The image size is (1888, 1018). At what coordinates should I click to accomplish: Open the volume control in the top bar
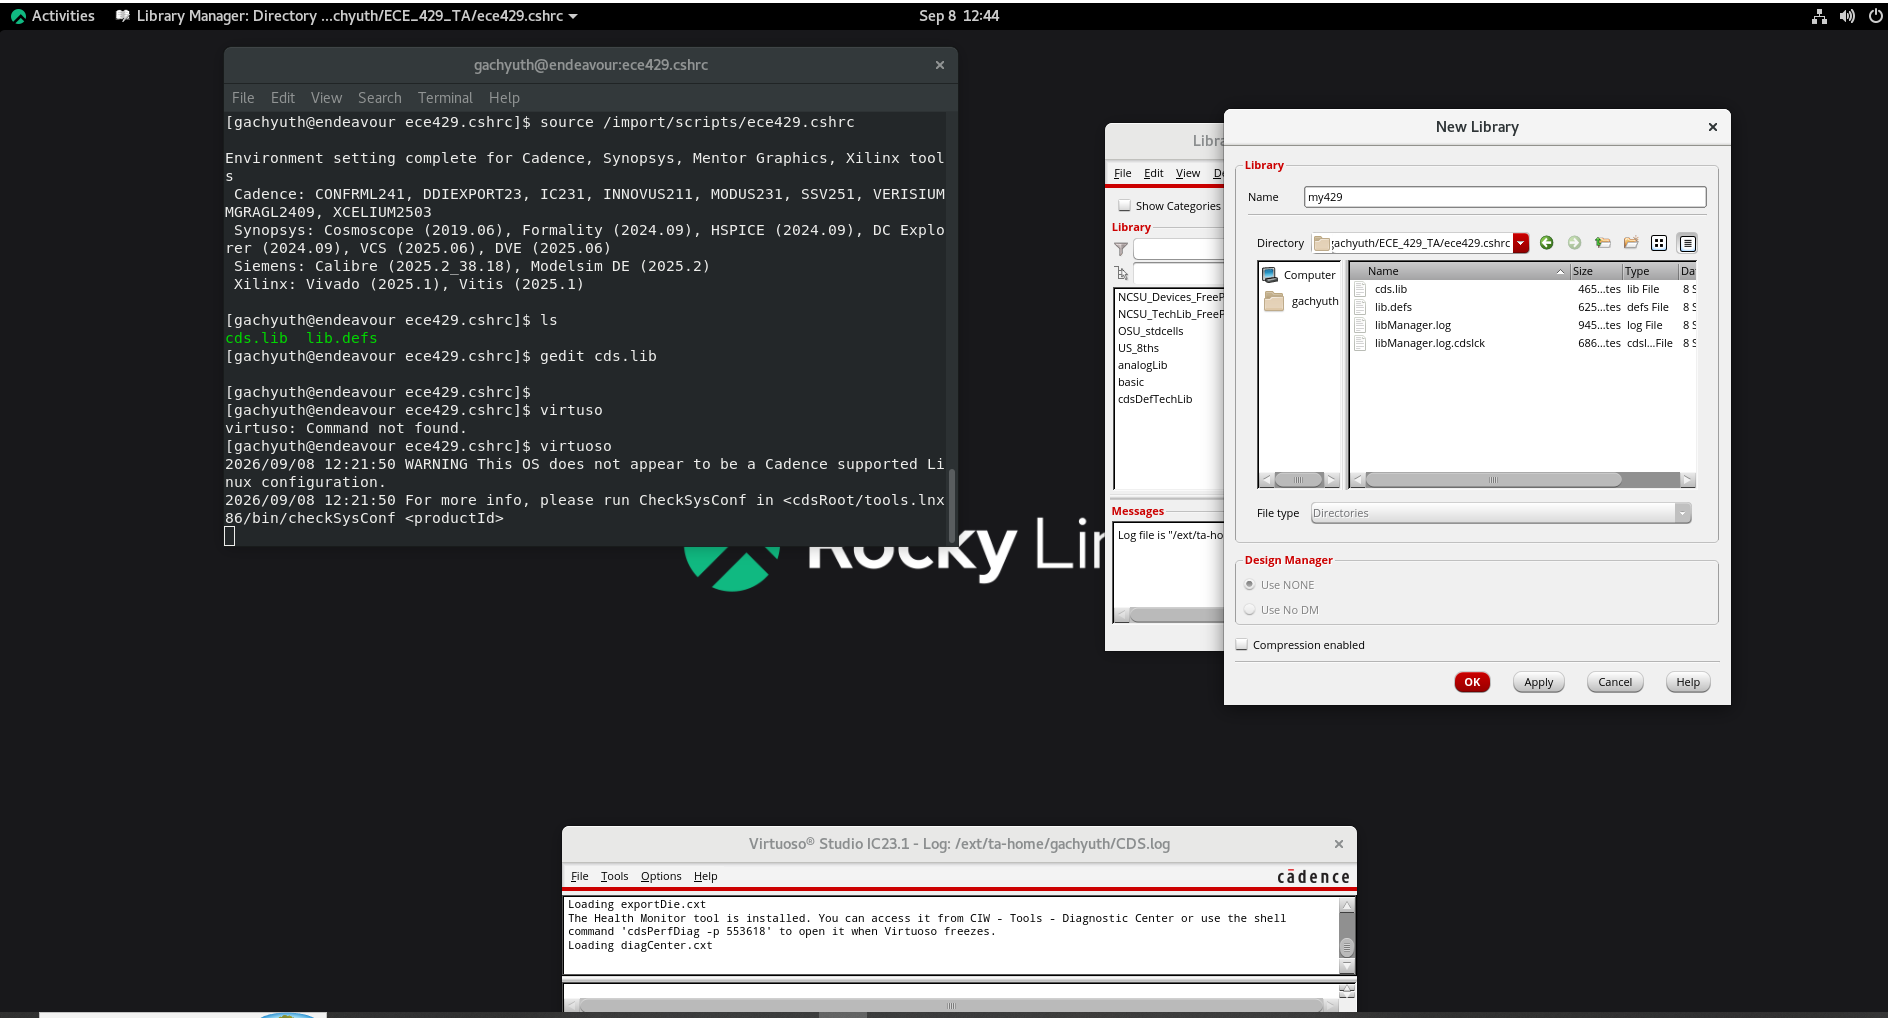pyautogui.click(x=1847, y=16)
